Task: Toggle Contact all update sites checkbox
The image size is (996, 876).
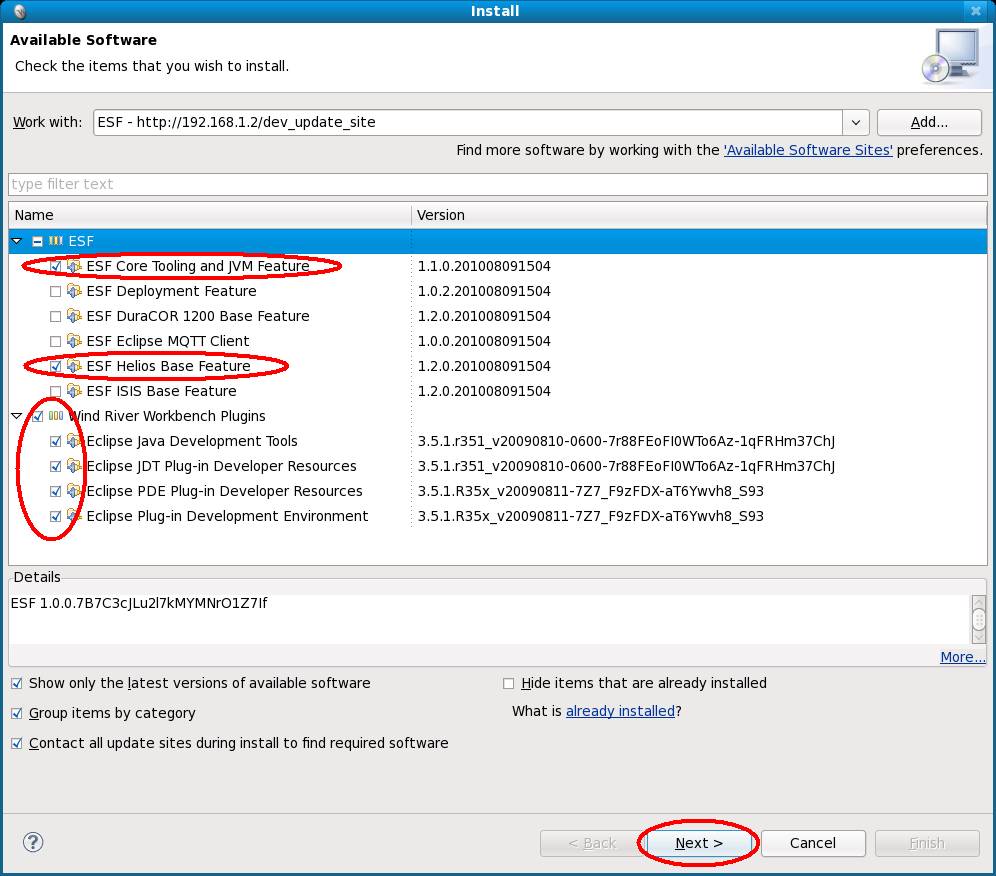Action: (x=17, y=743)
